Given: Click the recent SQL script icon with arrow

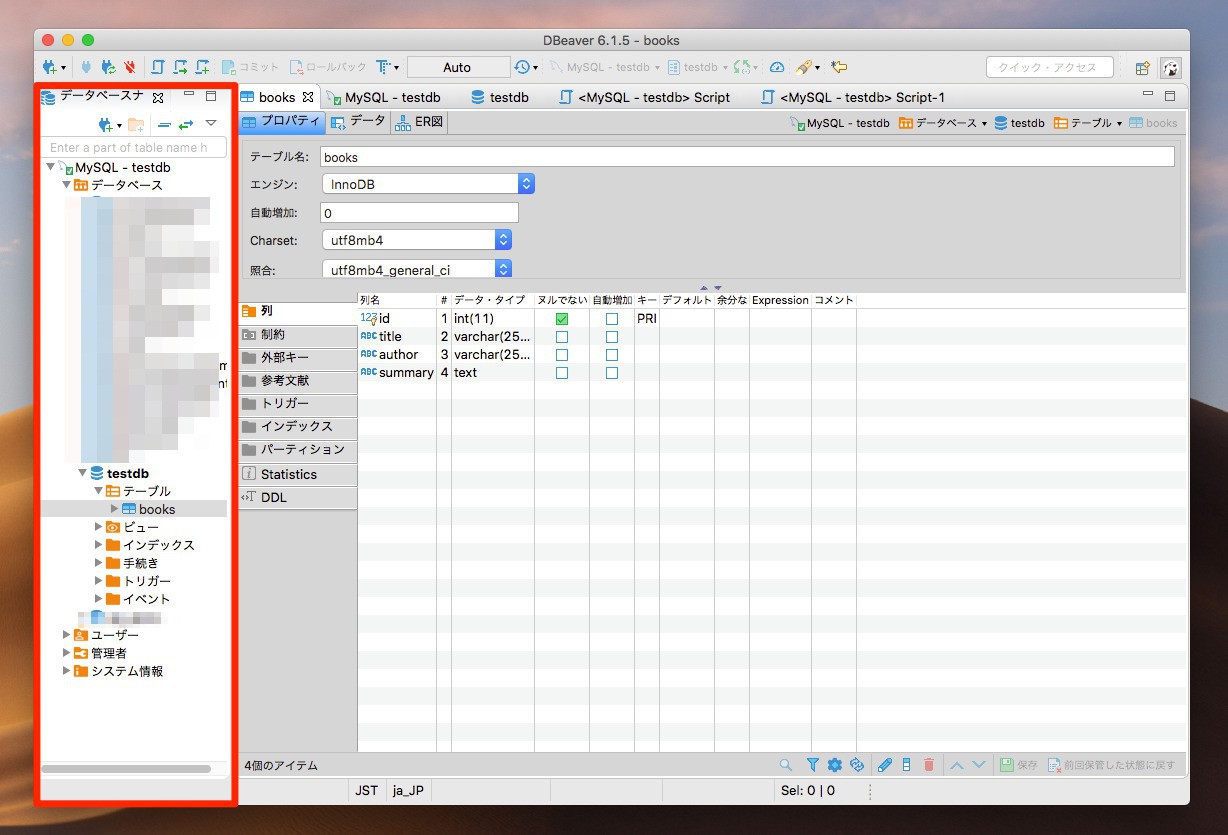Looking at the screenshot, I should pyautogui.click(x=180, y=67).
